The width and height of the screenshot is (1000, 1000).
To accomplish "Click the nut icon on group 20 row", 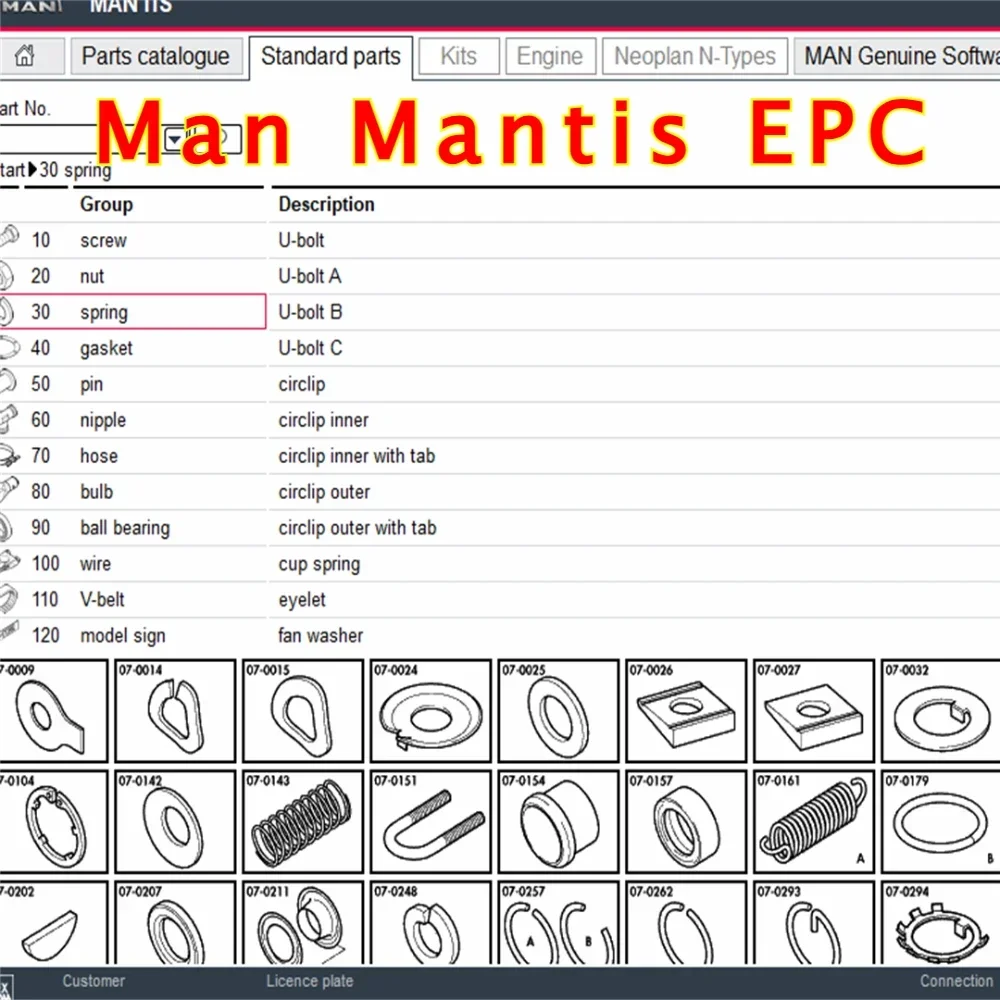I will coord(8,274).
